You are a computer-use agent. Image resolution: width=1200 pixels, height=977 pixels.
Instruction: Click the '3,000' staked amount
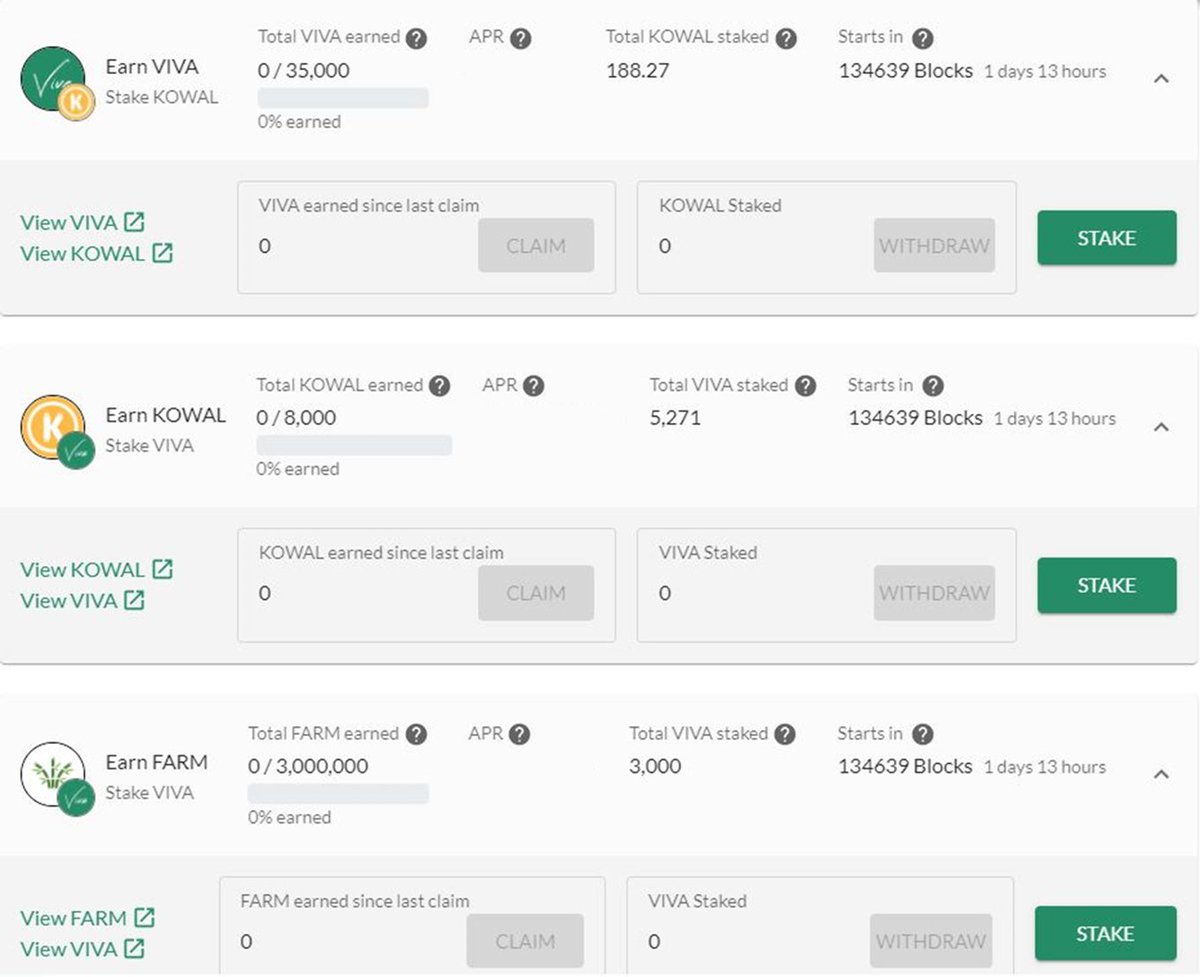click(655, 766)
